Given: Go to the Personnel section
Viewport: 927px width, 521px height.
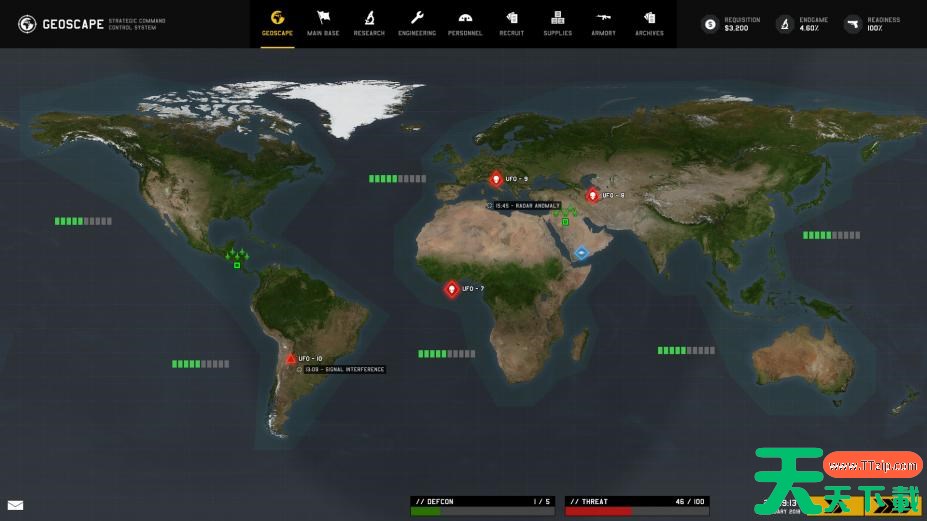Looking at the screenshot, I should click(x=464, y=23).
